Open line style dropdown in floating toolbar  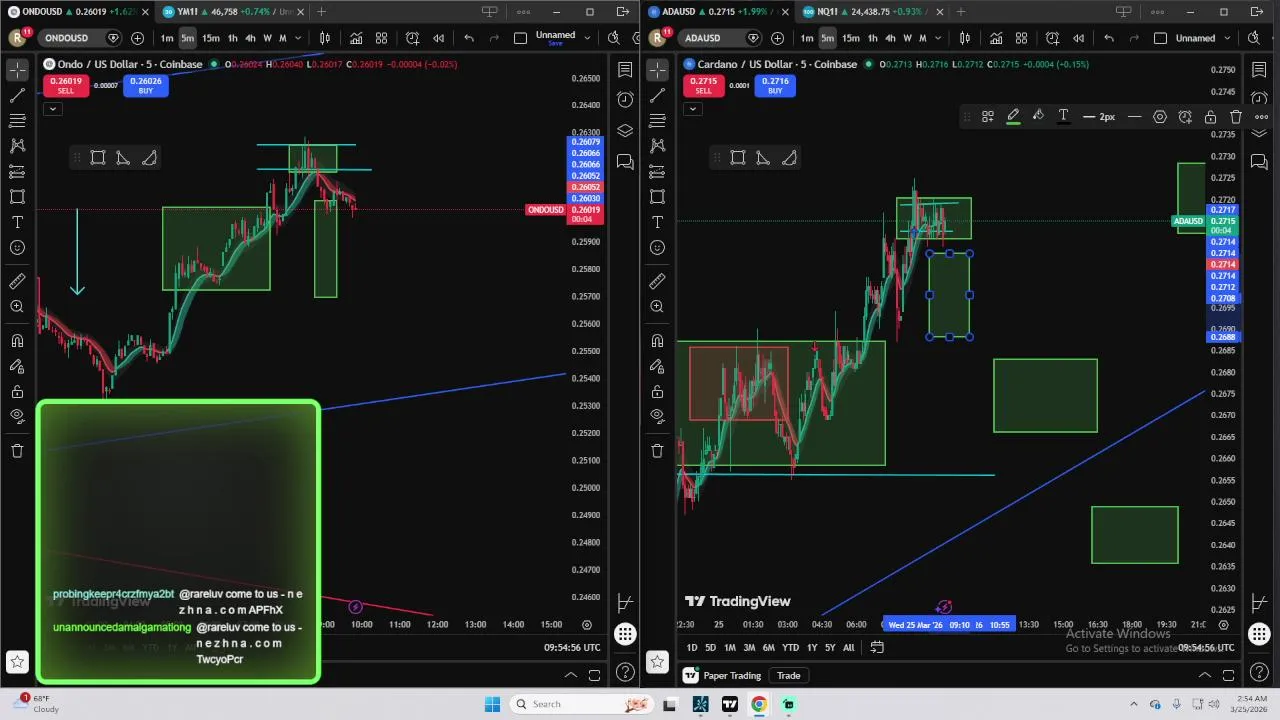click(x=1134, y=117)
